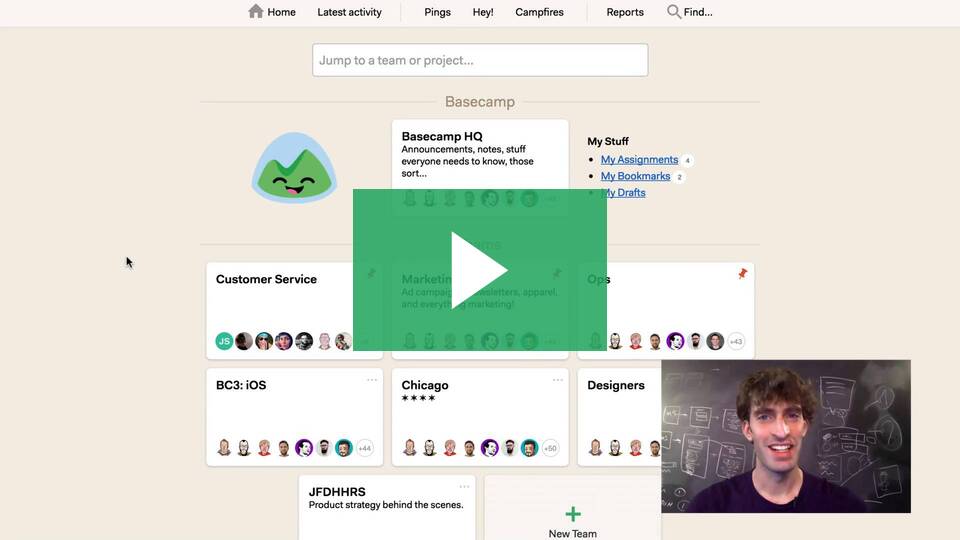Show the +50 members on Chicago card
This screenshot has width=960, height=540.
coord(550,448)
